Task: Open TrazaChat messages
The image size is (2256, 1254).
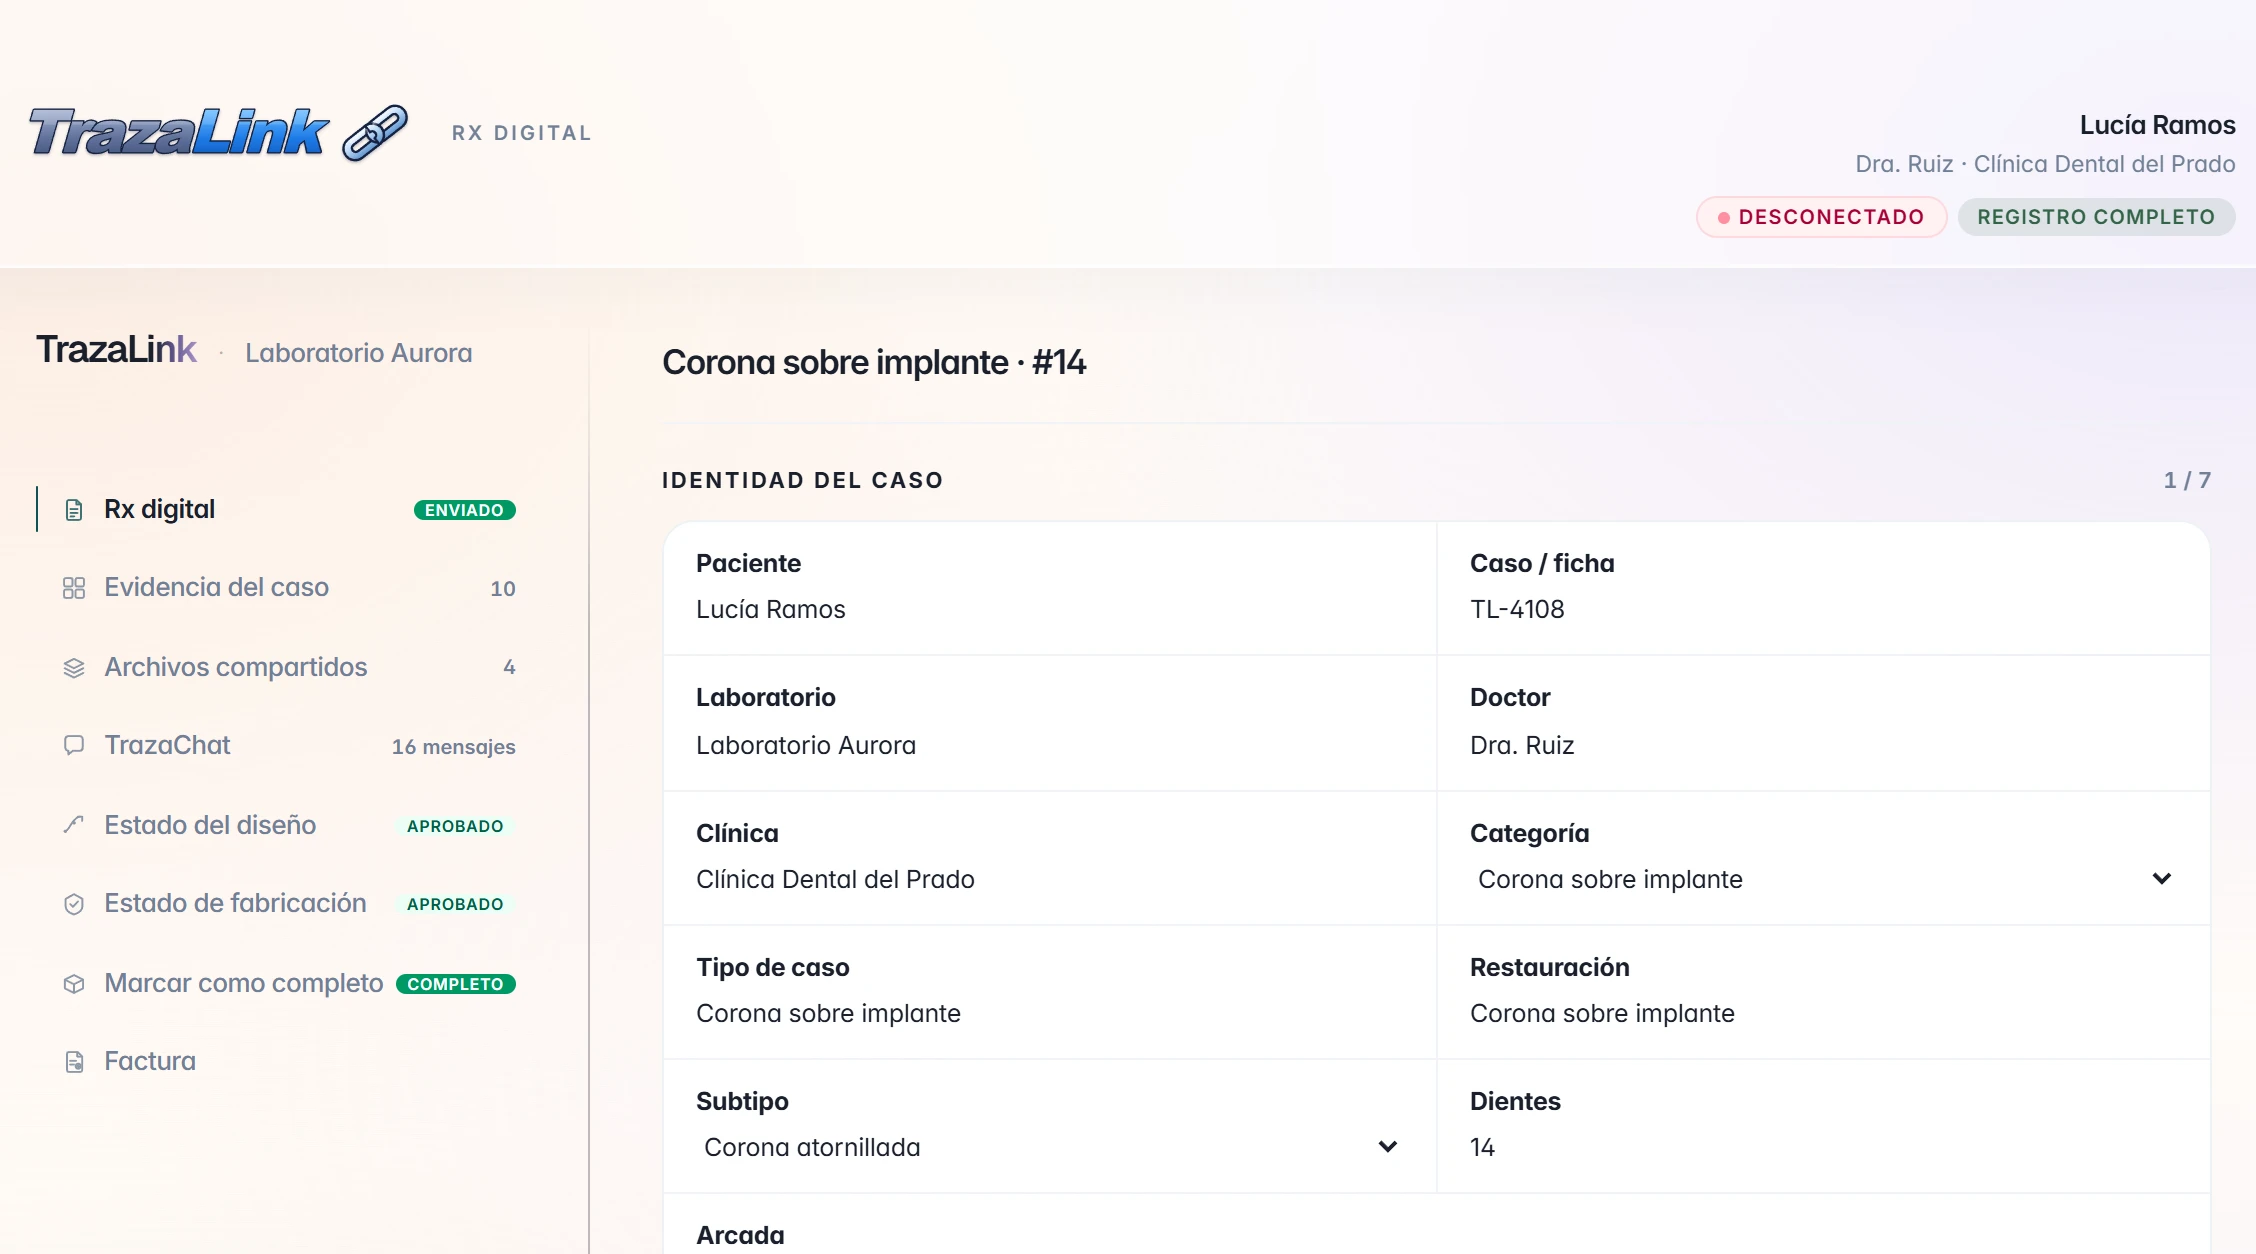Action: pyautogui.click(x=278, y=746)
